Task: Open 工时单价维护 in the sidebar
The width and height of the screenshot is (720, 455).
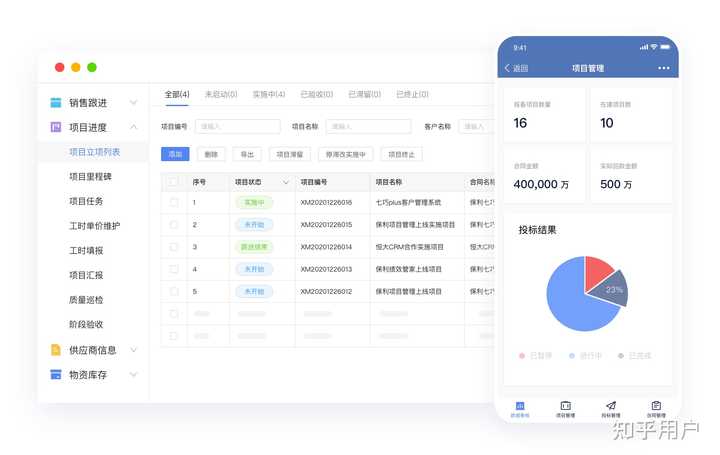Action: (94, 226)
